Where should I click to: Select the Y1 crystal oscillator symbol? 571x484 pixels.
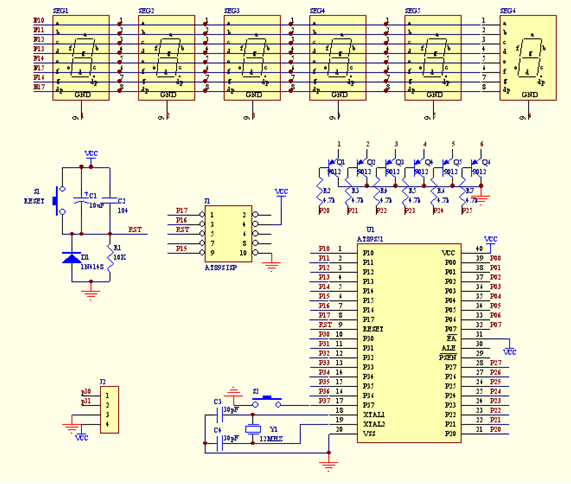(253, 429)
